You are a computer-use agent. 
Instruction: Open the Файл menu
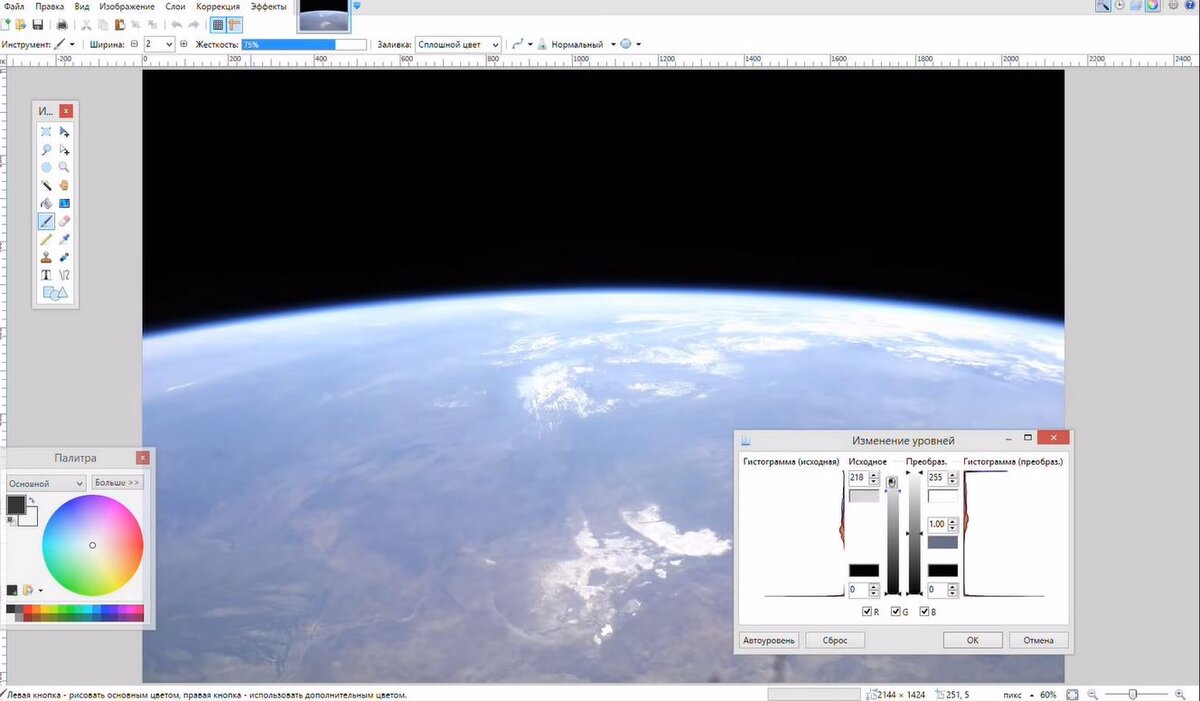[13, 6]
